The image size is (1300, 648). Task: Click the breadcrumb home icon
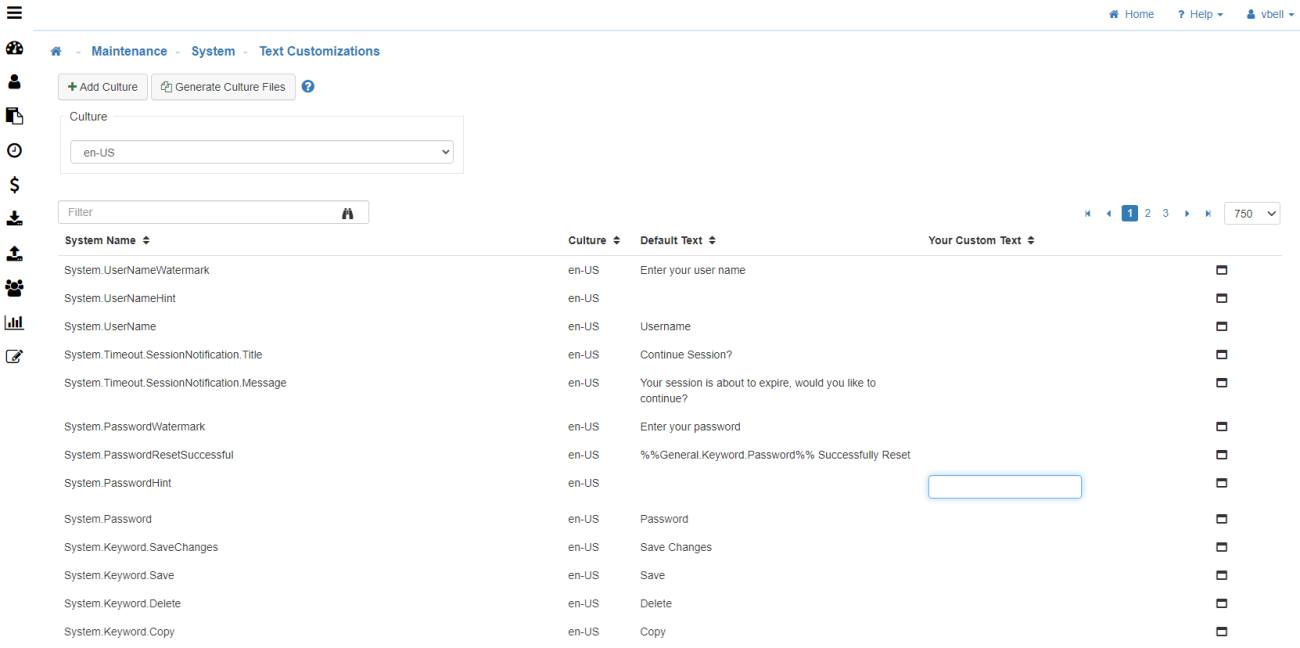click(56, 52)
